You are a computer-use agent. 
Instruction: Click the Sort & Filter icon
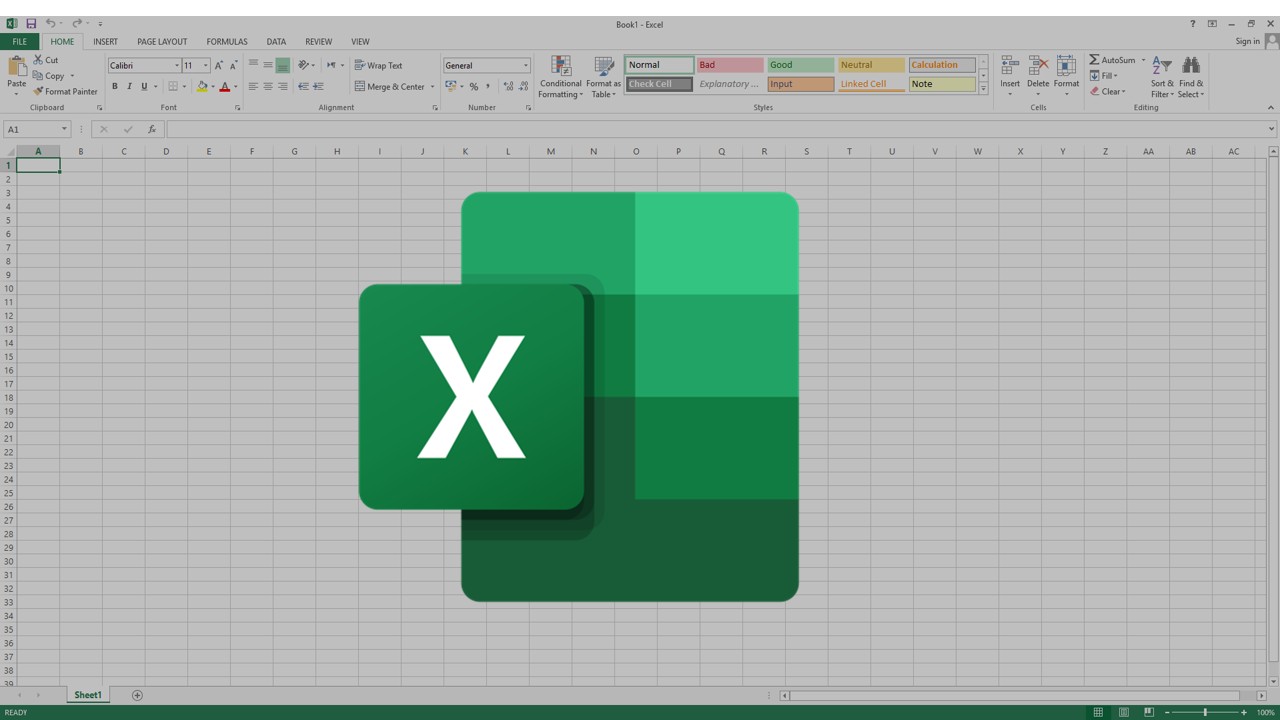click(1161, 63)
